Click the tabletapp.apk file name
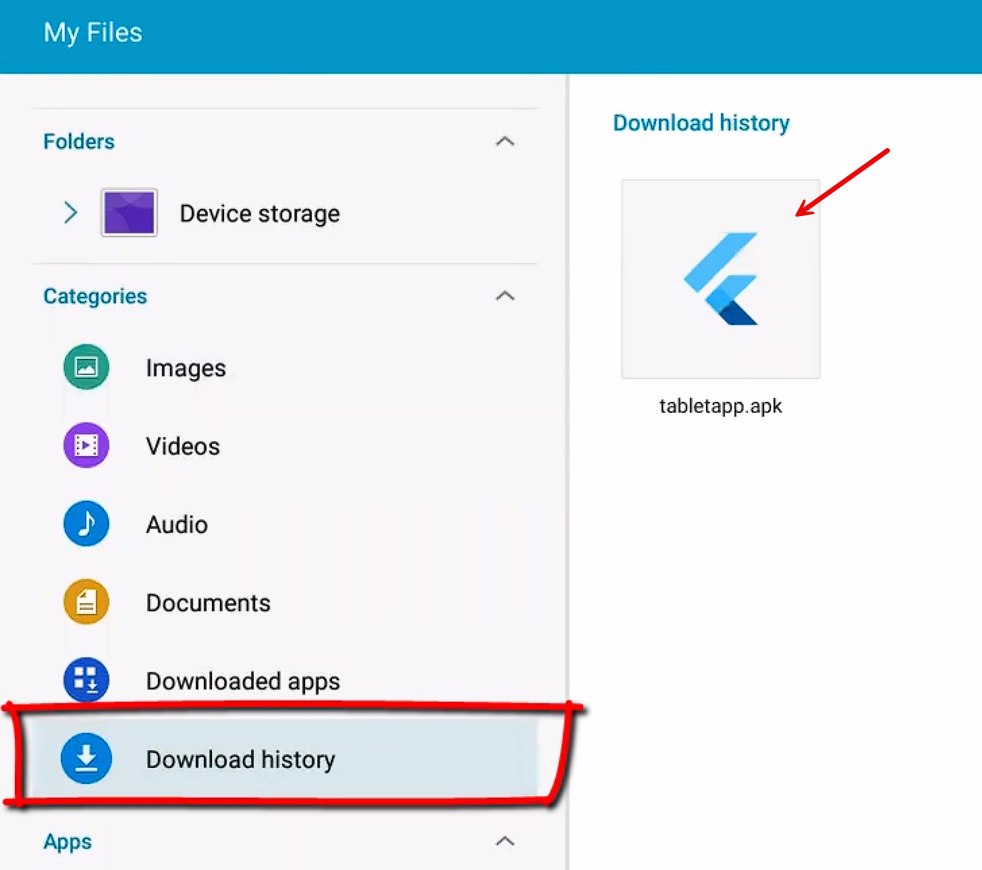This screenshot has height=870, width=982. tap(720, 406)
